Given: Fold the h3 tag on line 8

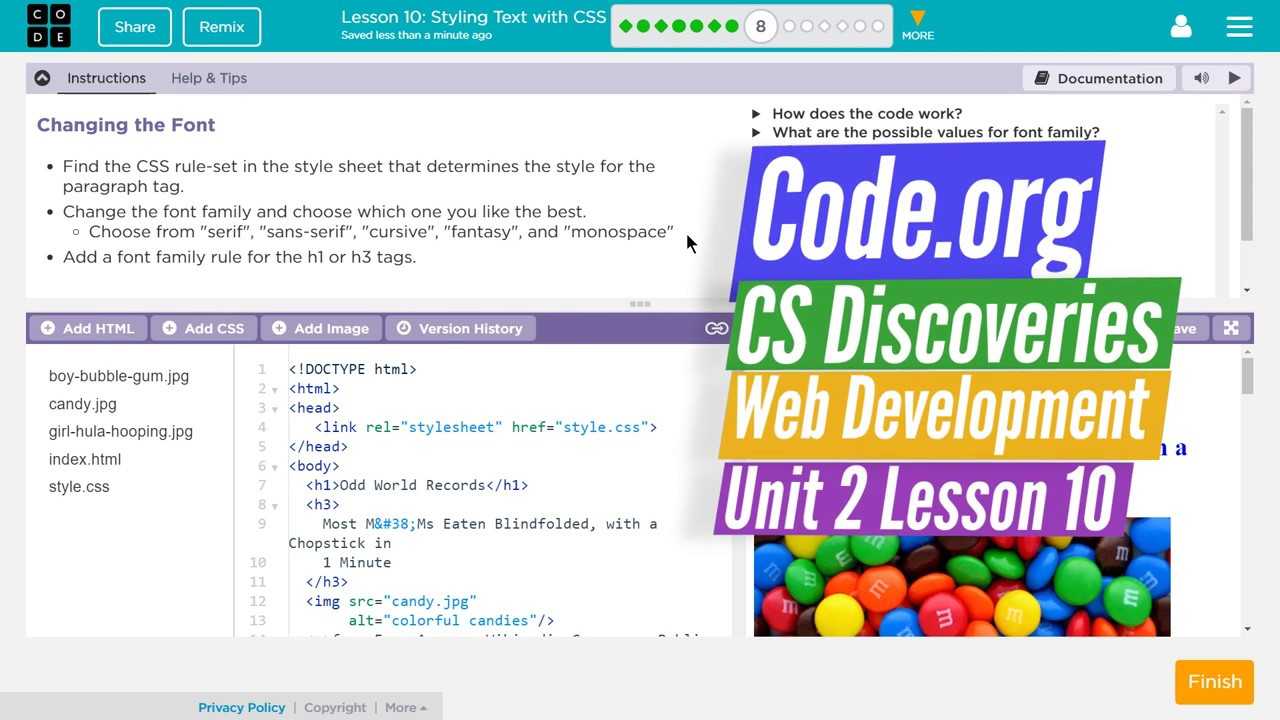Looking at the screenshot, I should coord(275,506).
